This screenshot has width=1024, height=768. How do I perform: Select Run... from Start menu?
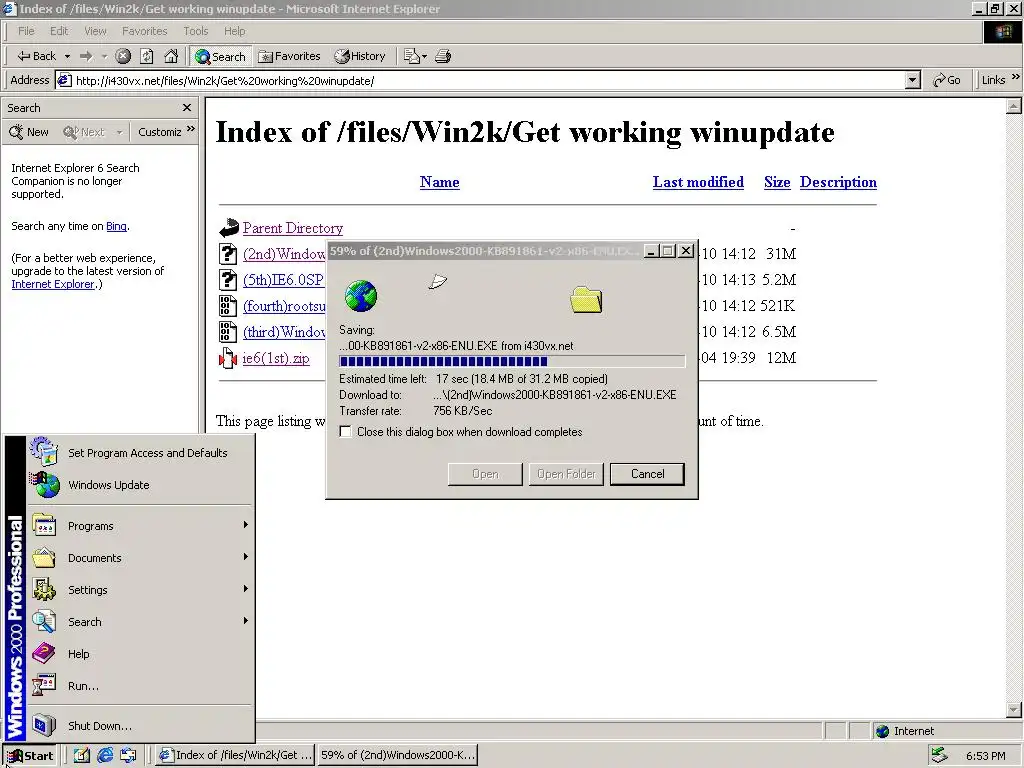point(140,686)
